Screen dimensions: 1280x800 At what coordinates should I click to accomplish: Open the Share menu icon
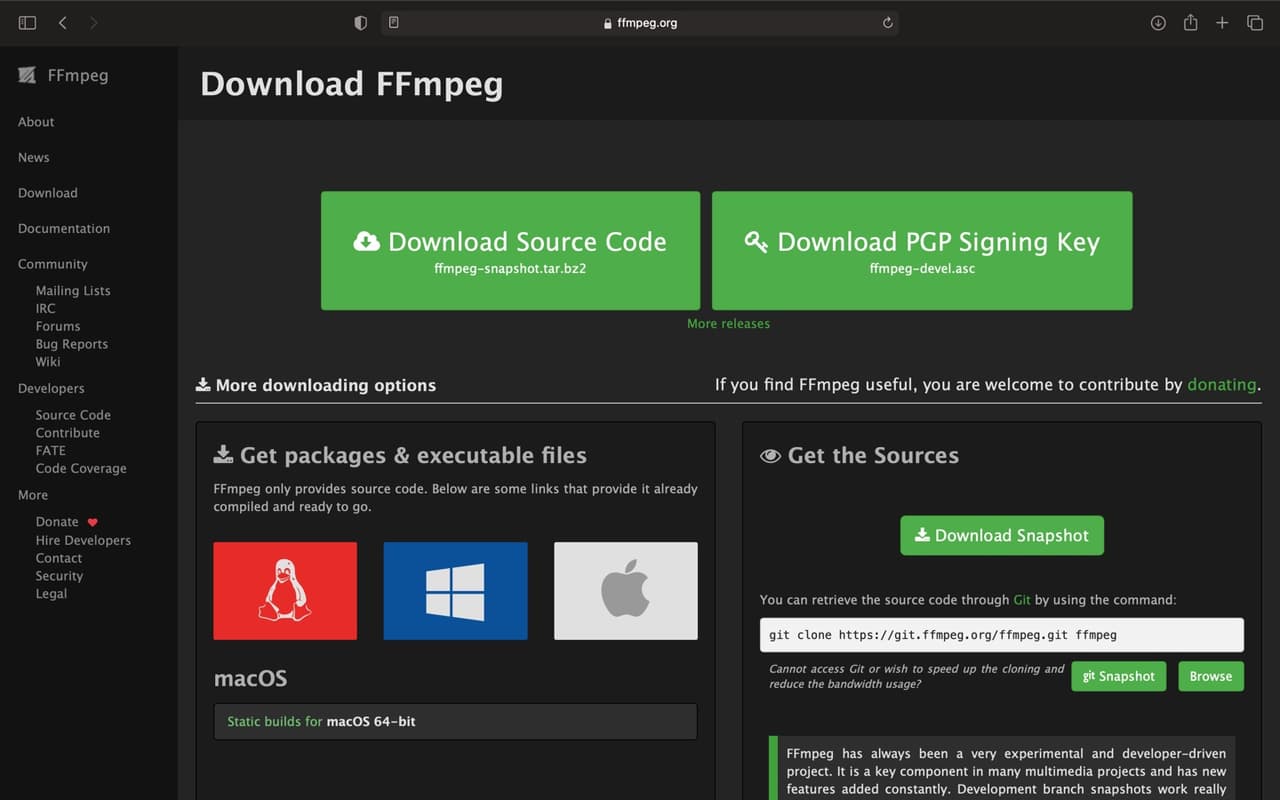click(x=1190, y=23)
